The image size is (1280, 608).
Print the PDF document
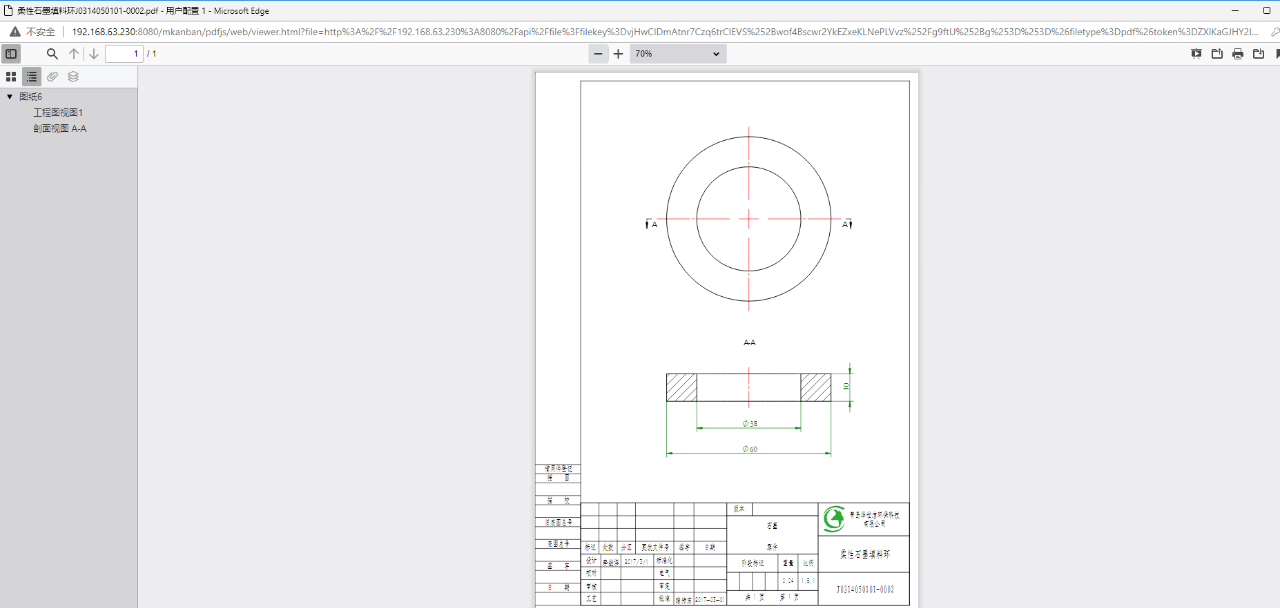click(x=1238, y=54)
